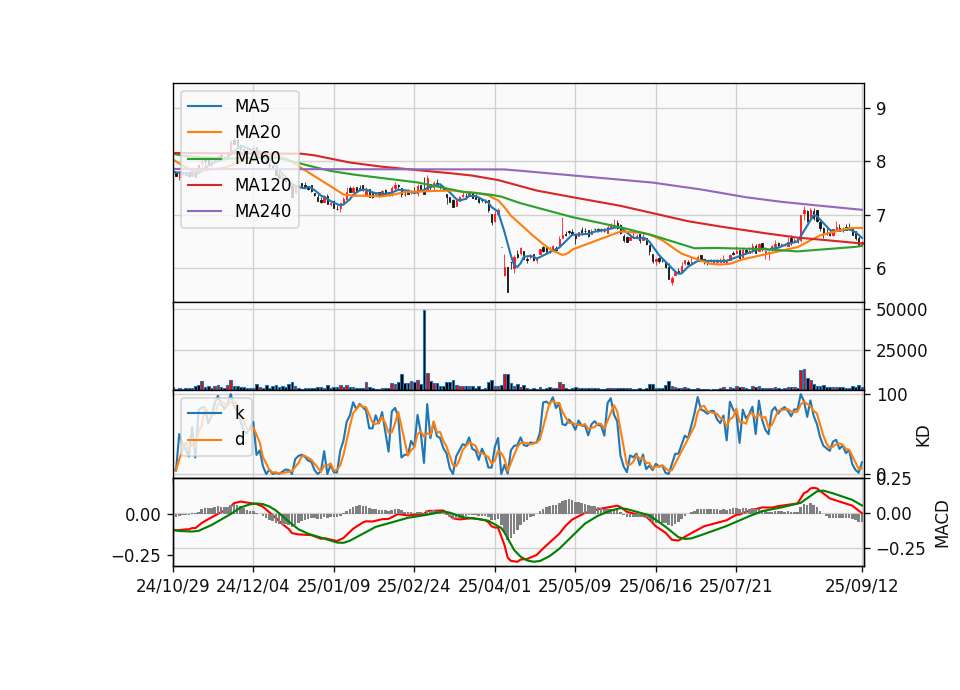This screenshot has width=960, height=690.
Task: Click the volume axis value 25000
Action: click(901, 351)
